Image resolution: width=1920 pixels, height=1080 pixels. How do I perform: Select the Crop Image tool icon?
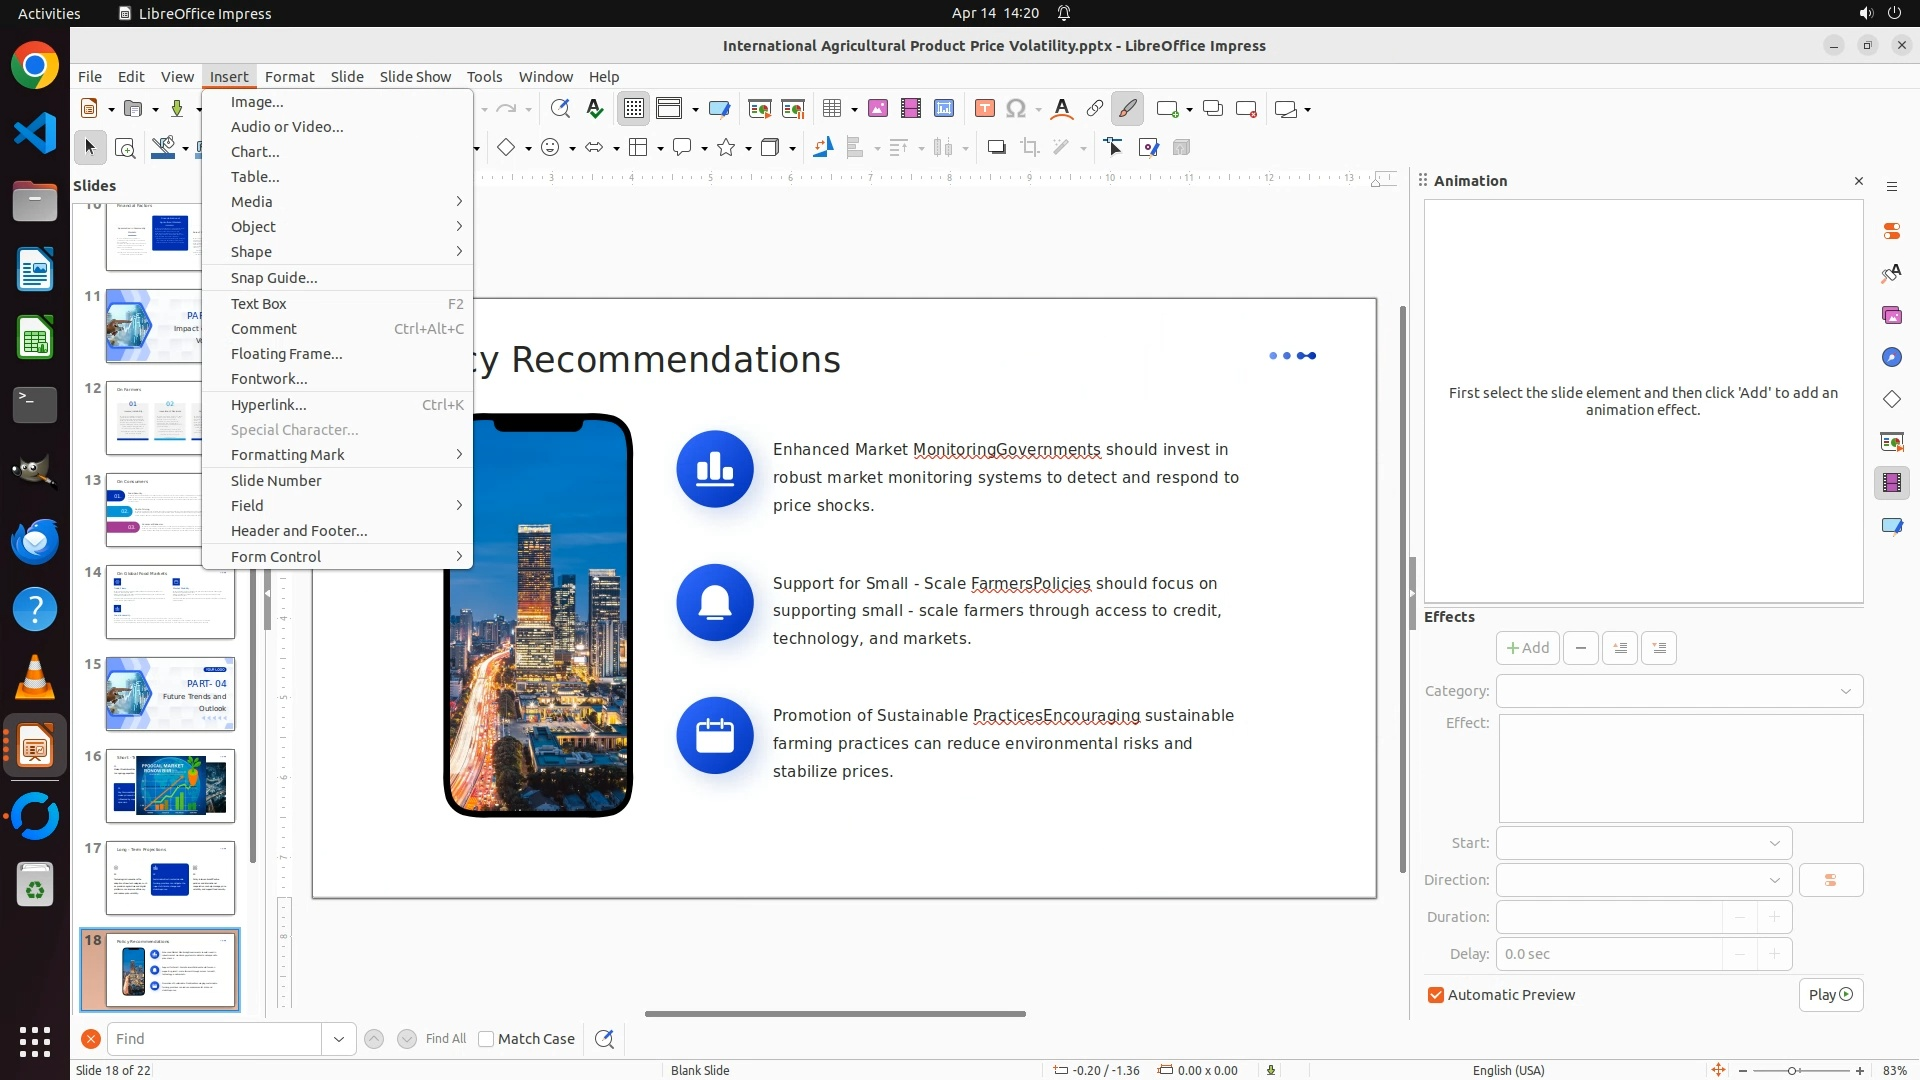pyautogui.click(x=1030, y=148)
